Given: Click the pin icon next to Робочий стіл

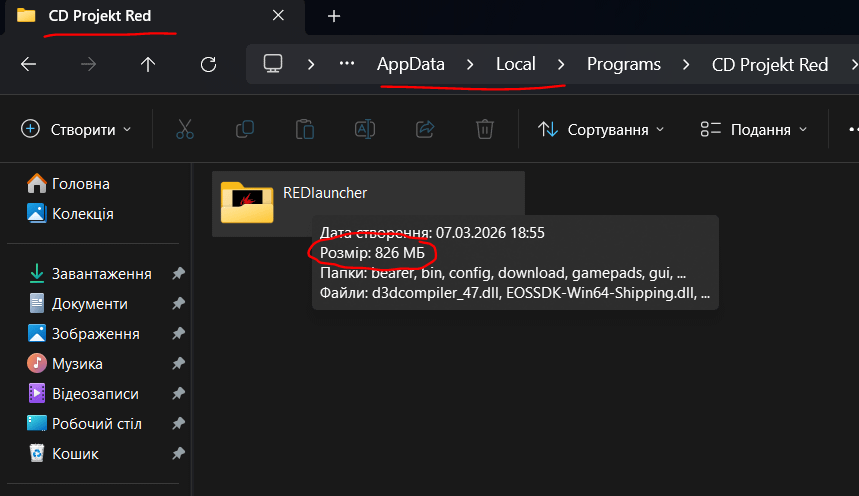Looking at the screenshot, I should 179,423.
